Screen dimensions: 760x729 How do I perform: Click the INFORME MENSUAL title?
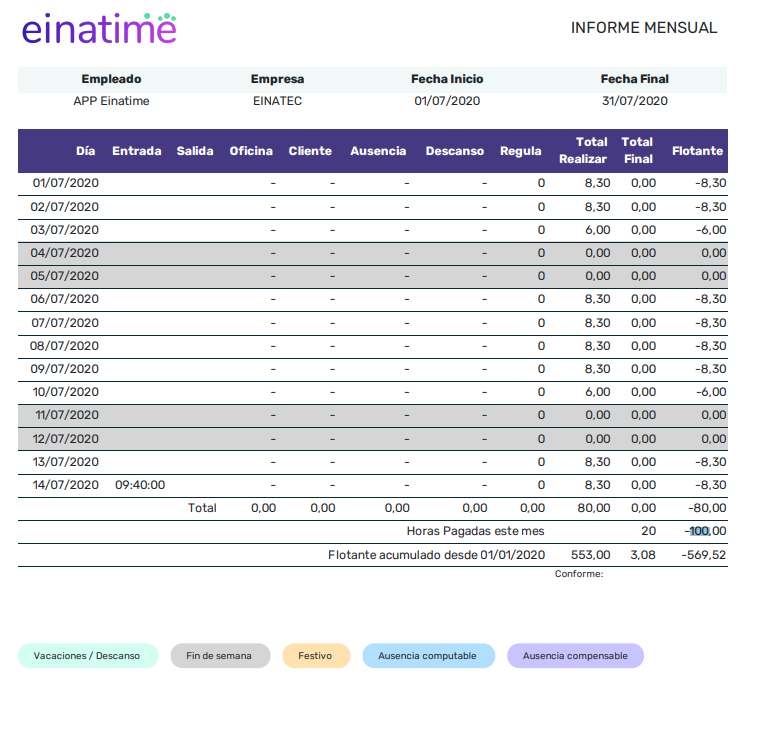pos(643,28)
